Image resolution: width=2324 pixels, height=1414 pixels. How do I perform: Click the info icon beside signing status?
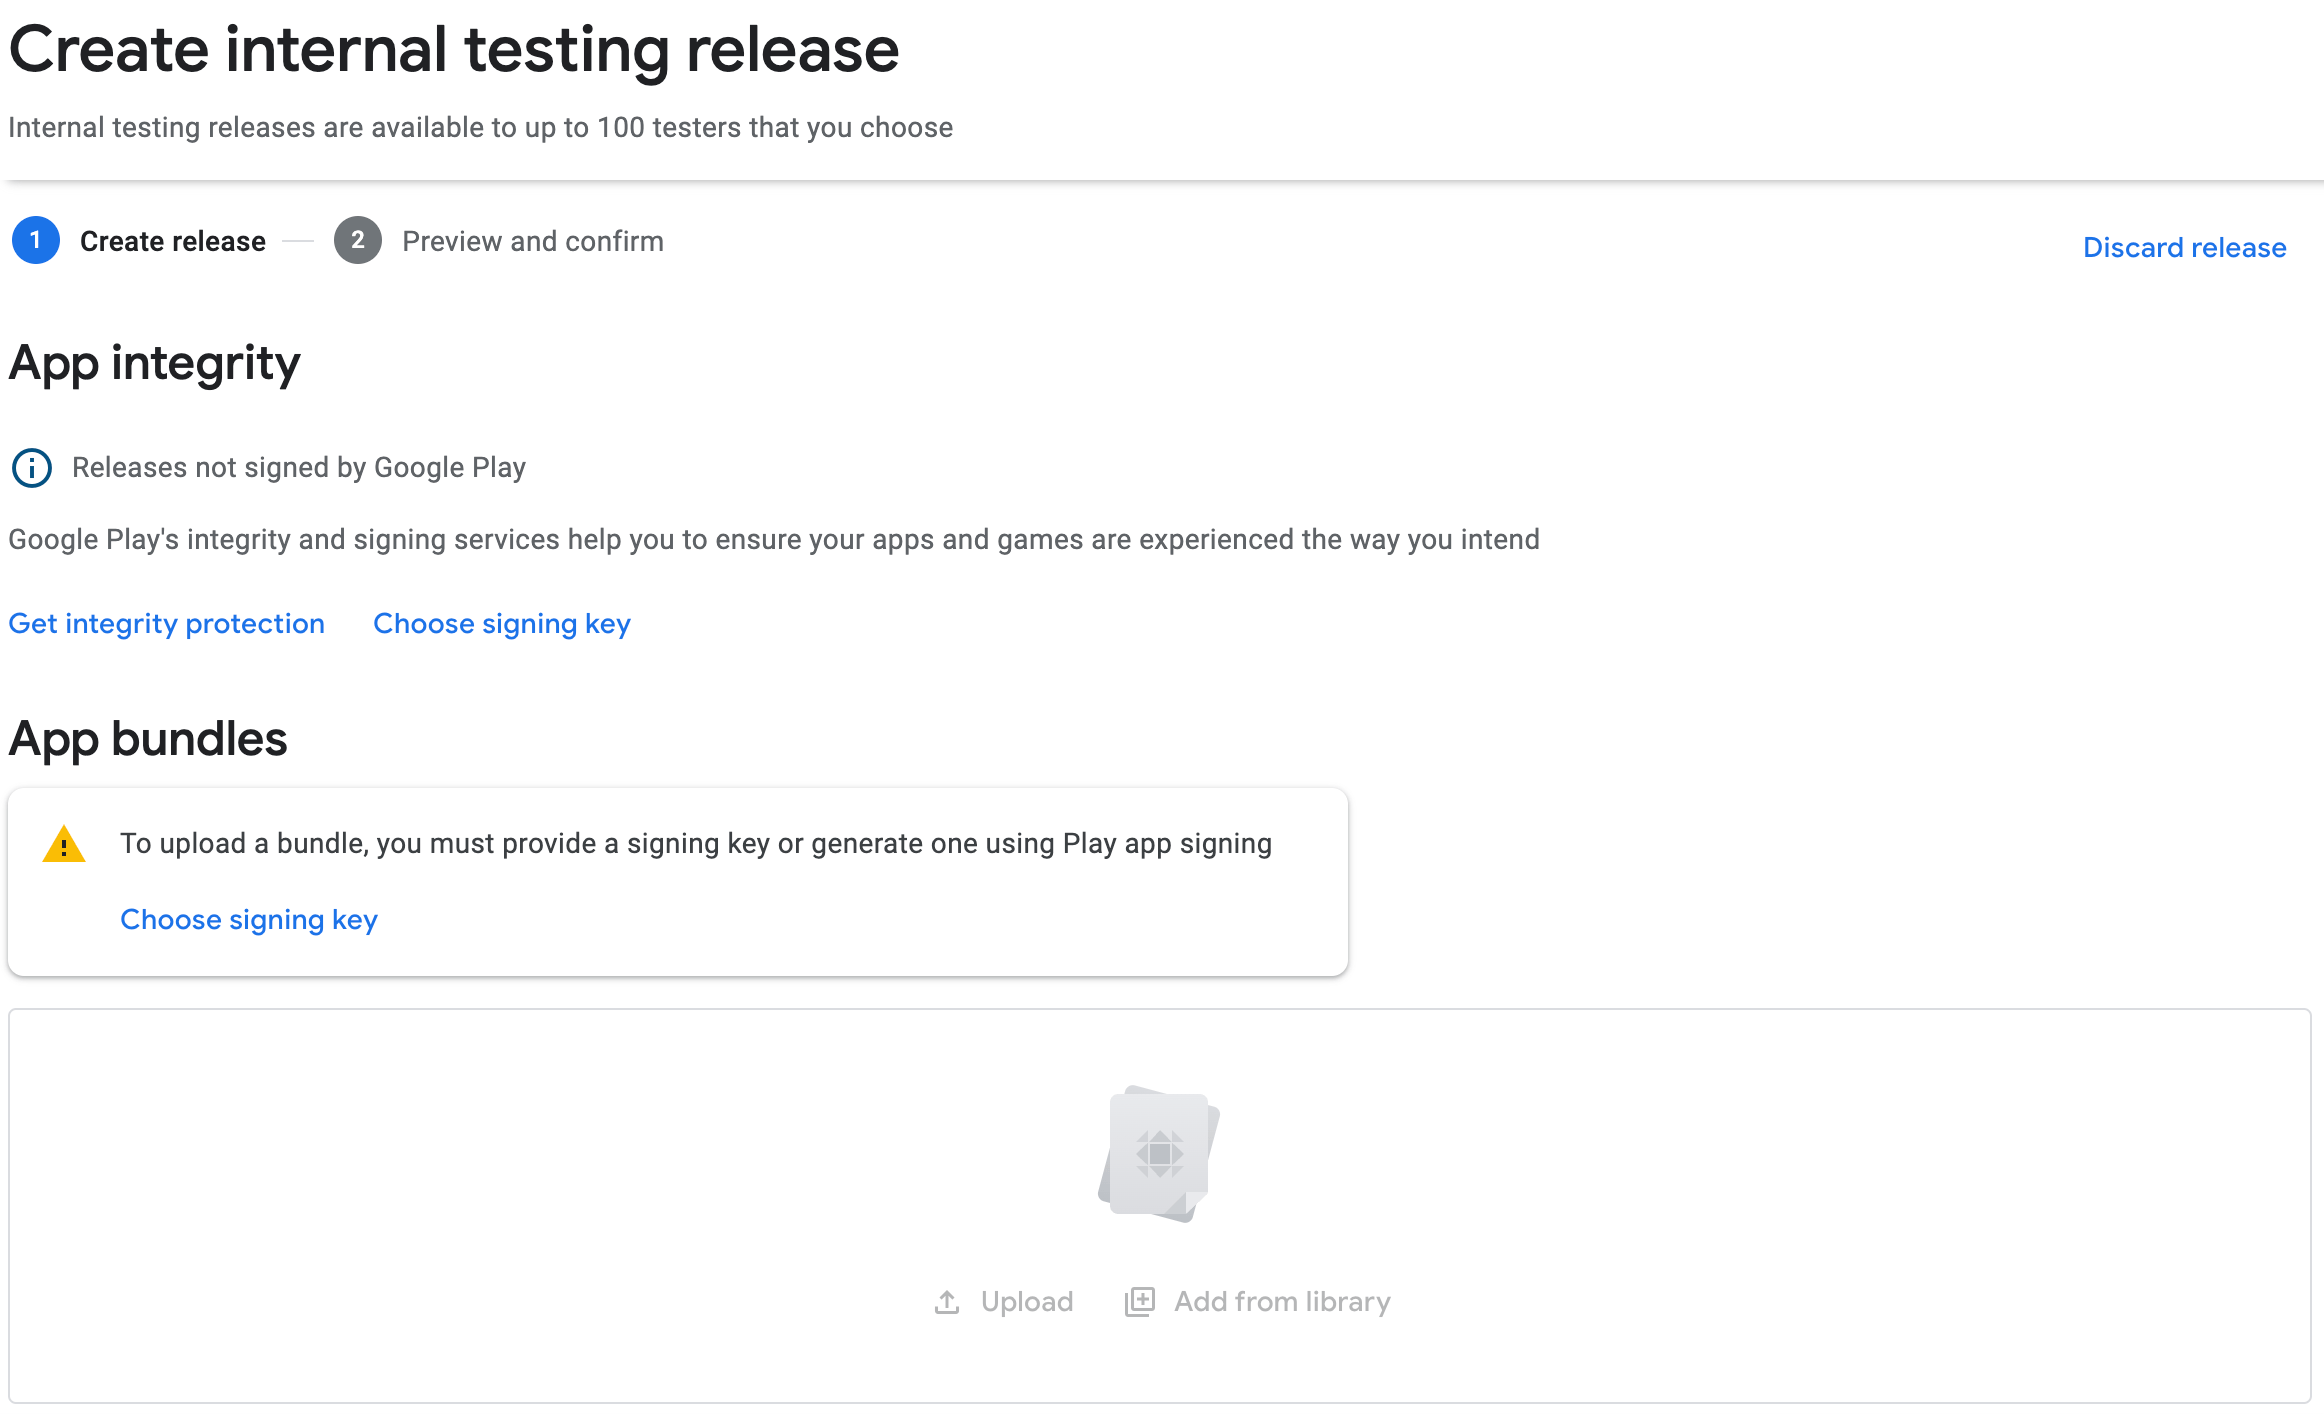click(x=32, y=468)
